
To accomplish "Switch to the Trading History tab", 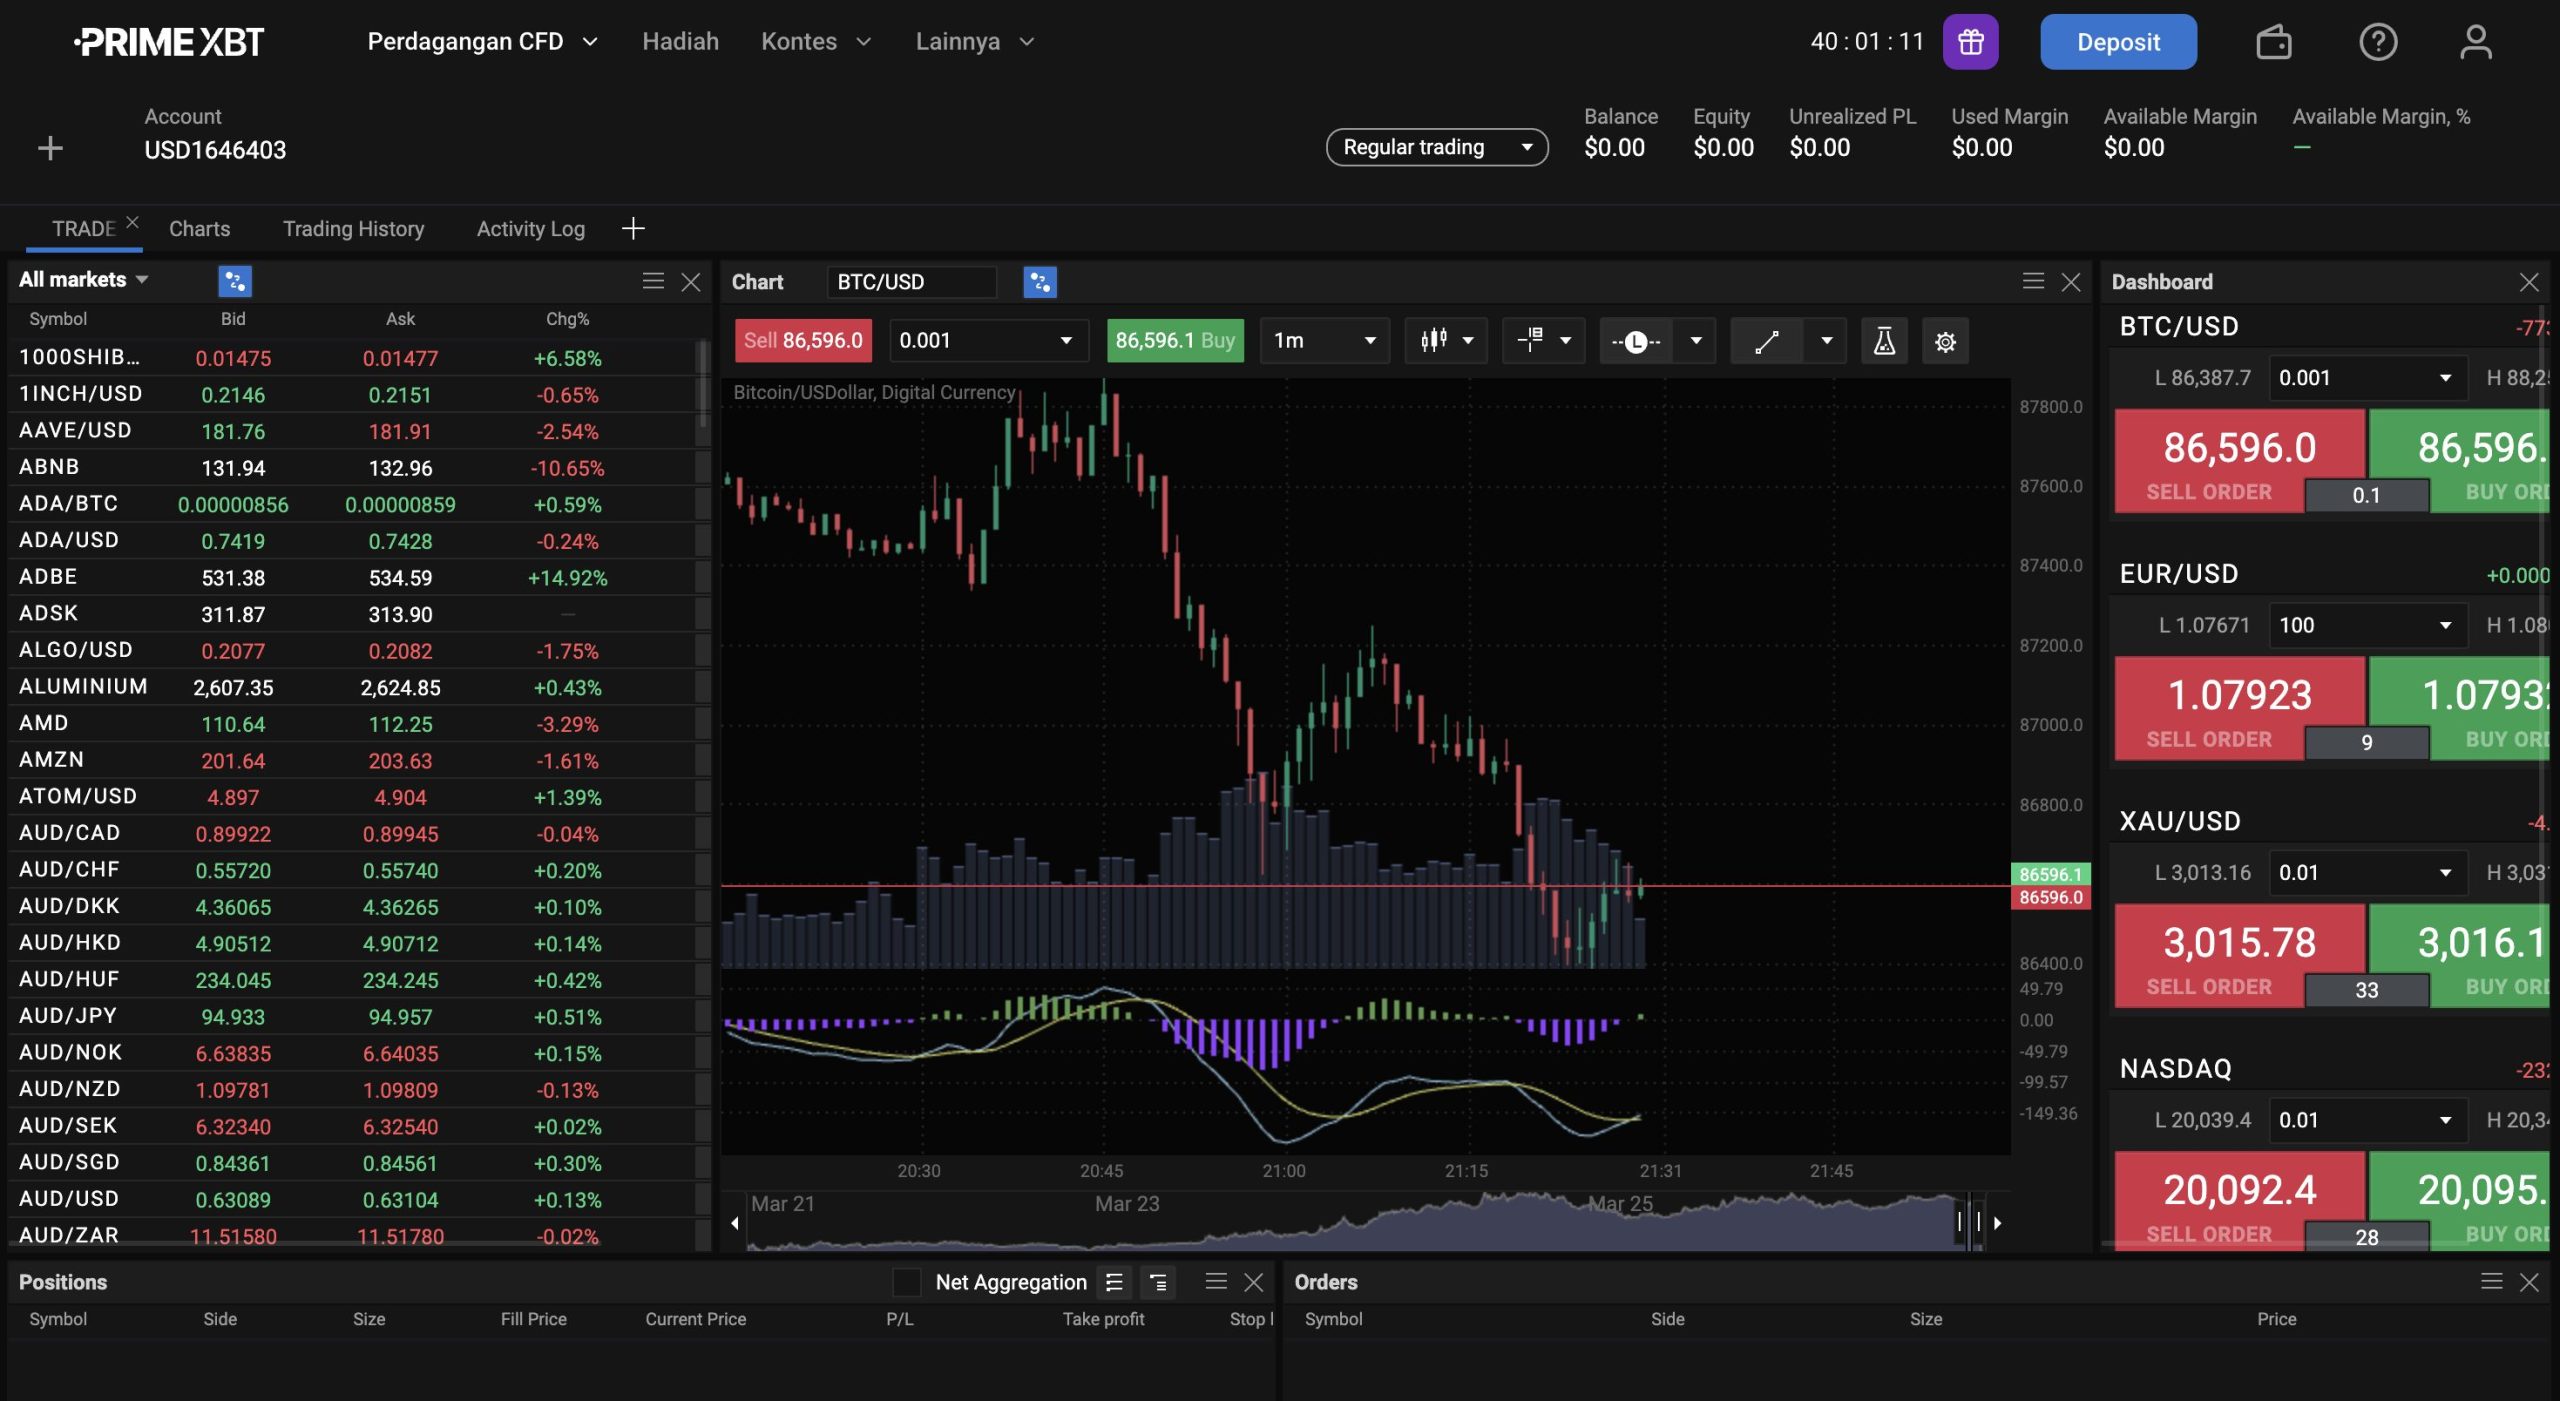I will (x=352, y=228).
